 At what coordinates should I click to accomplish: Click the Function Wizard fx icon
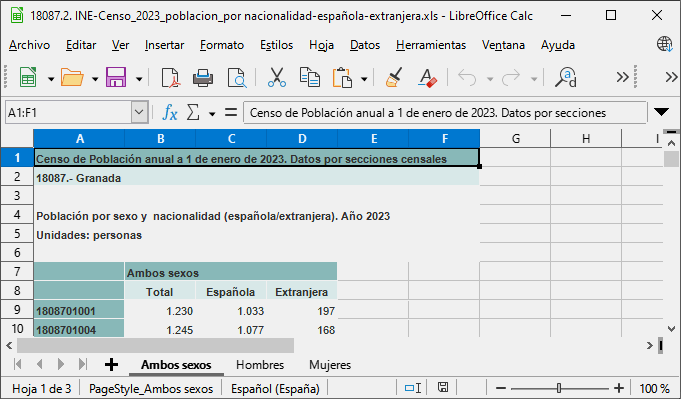170,113
